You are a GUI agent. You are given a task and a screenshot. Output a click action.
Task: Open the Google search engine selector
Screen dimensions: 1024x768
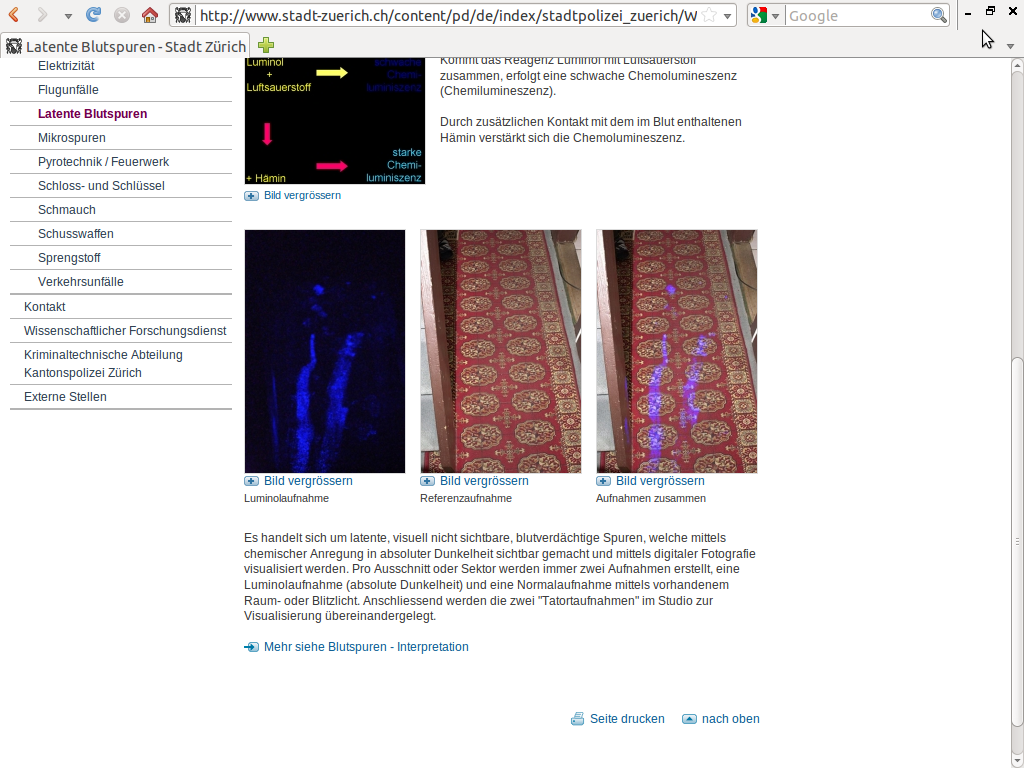[x=765, y=16]
